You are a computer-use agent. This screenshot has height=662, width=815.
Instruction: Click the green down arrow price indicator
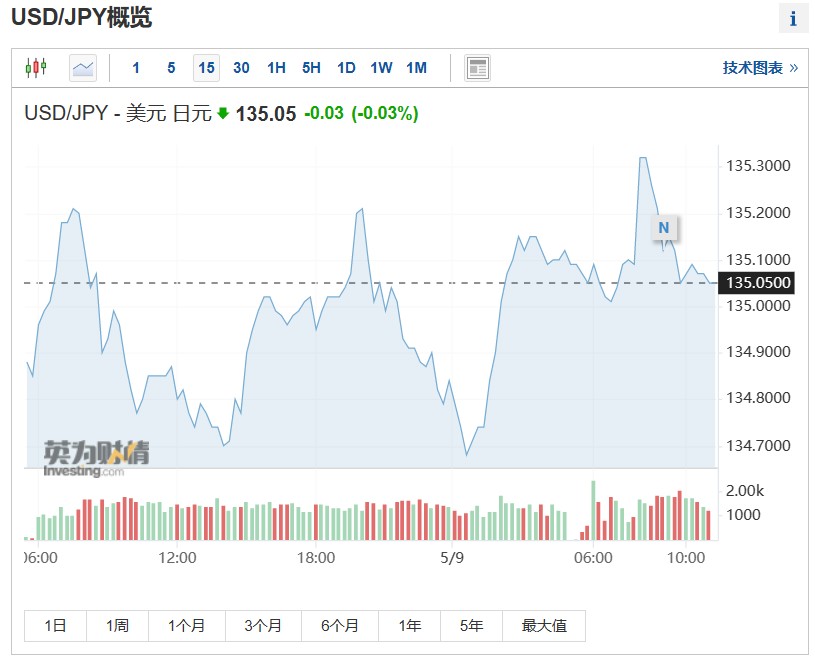[x=223, y=113]
